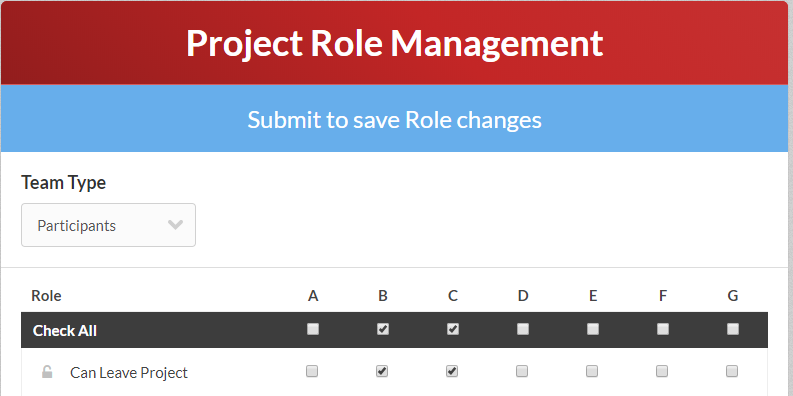793x396 pixels.
Task: Check the Check All box for column A
Action: 313,329
